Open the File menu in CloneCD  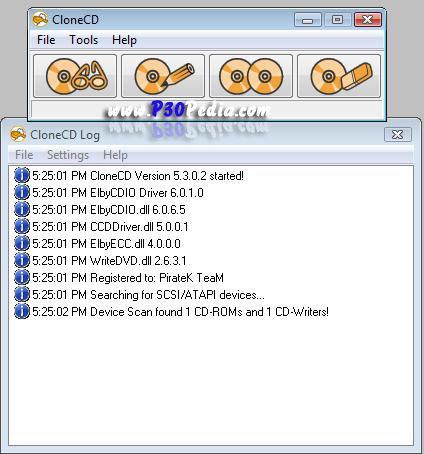(46, 40)
